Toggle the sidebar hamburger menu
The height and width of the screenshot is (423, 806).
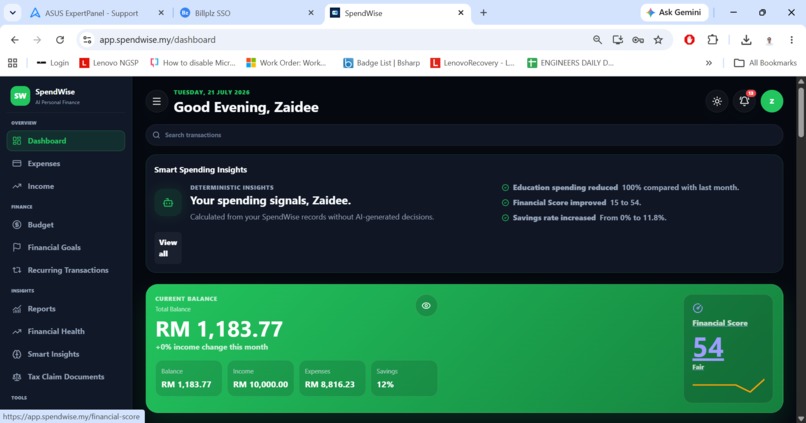(x=157, y=101)
